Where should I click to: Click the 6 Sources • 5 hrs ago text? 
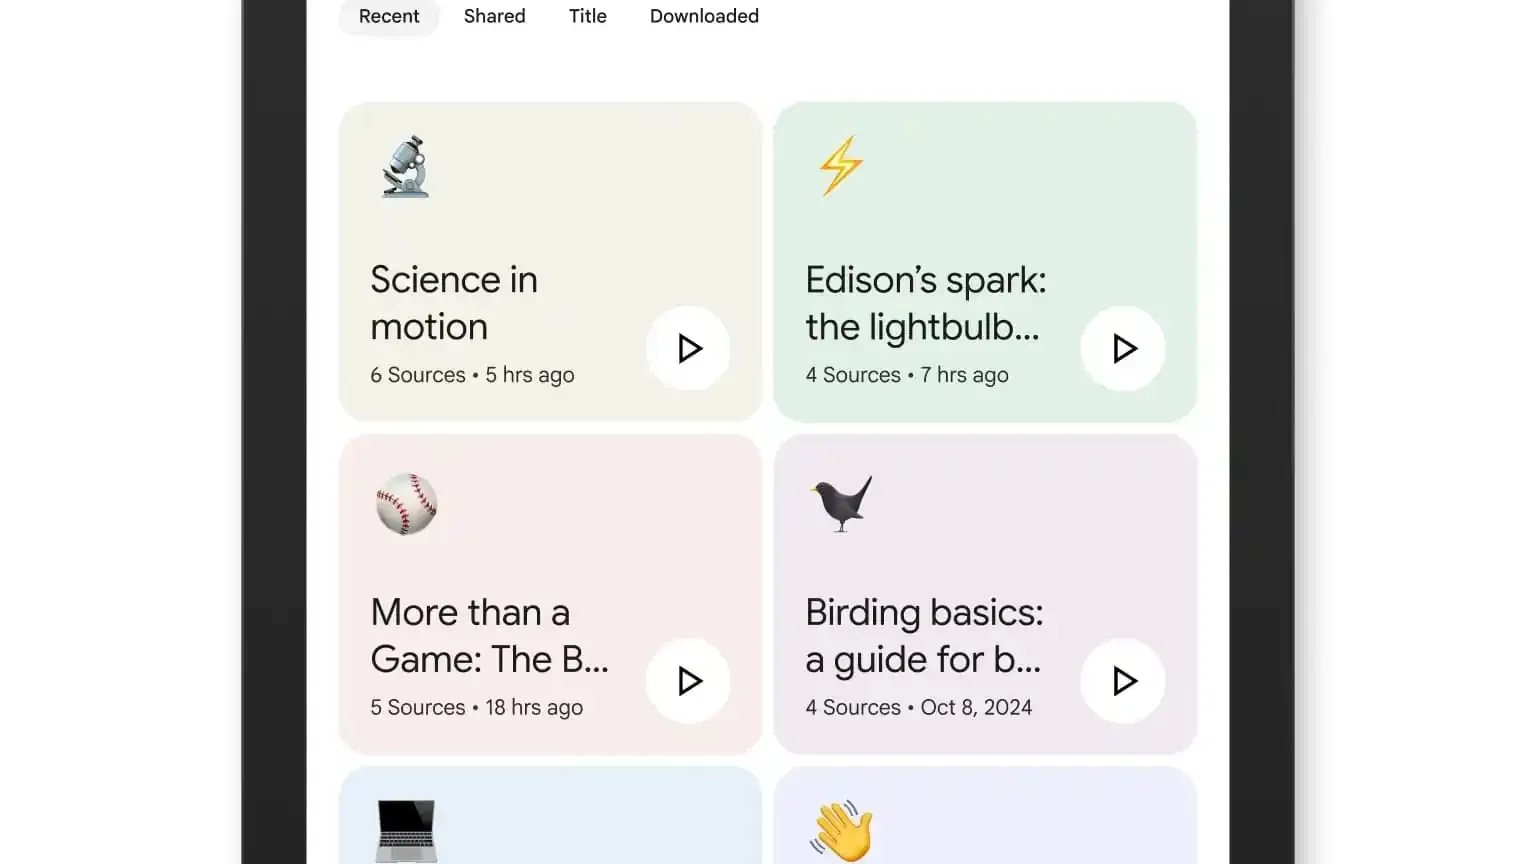pos(472,375)
